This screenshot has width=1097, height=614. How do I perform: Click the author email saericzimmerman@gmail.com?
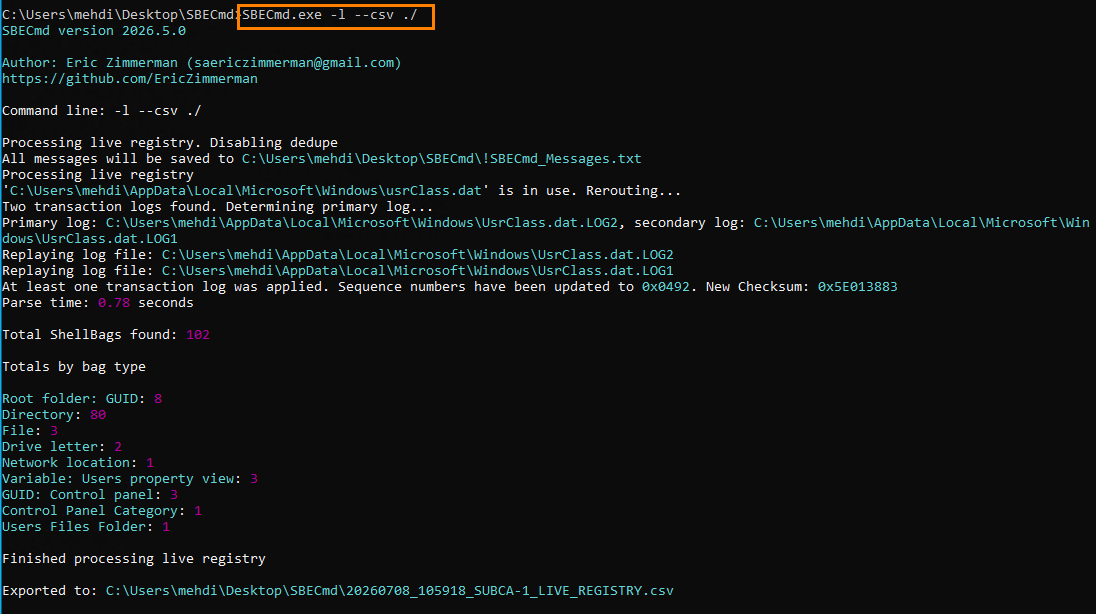[x=294, y=63]
